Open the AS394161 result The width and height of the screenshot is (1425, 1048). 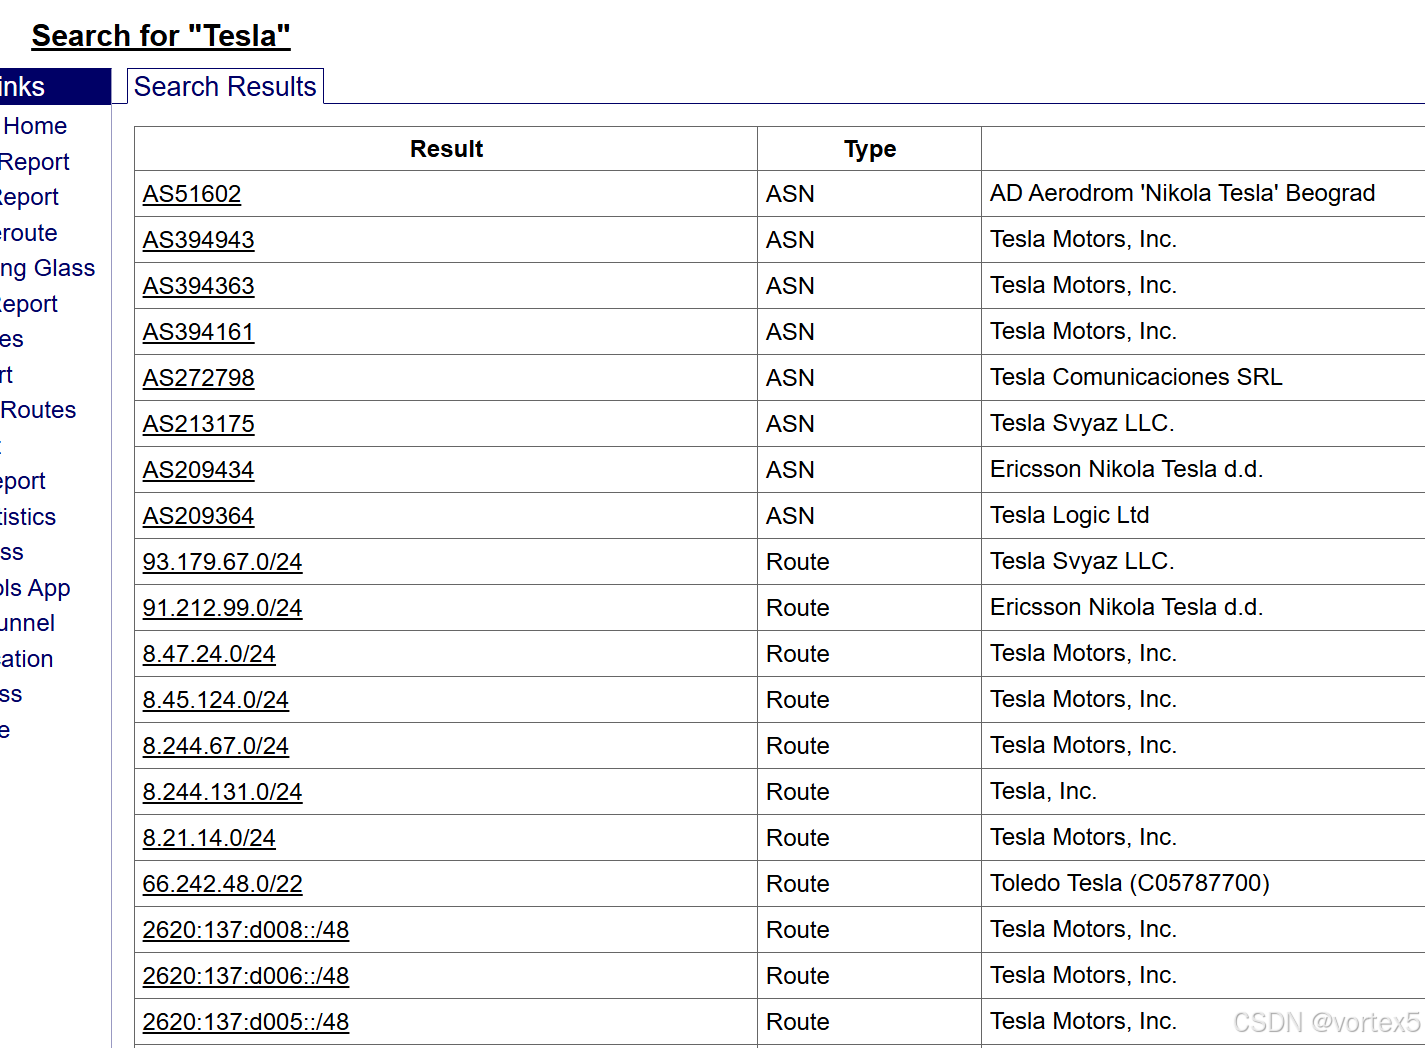pyautogui.click(x=198, y=332)
